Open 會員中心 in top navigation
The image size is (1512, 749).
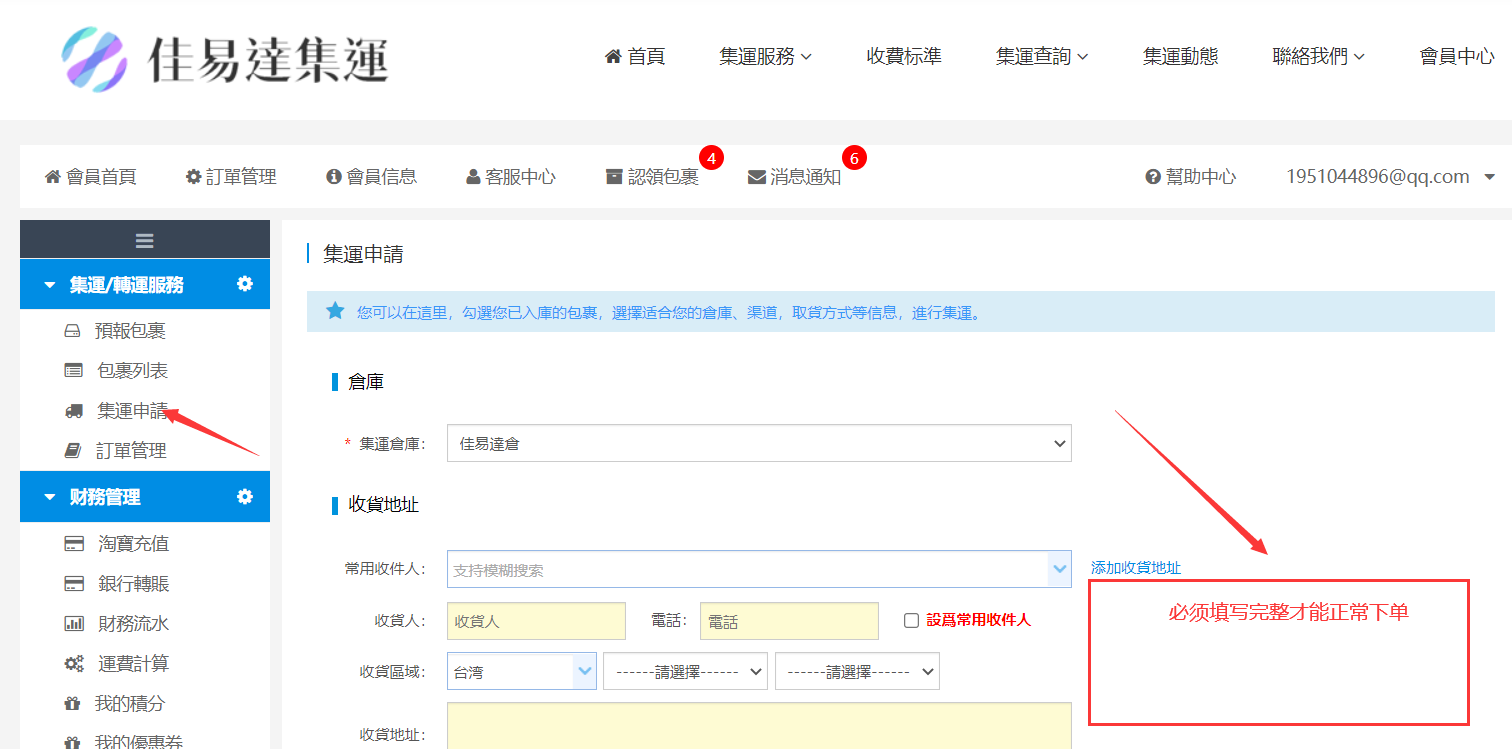(x=1457, y=57)
